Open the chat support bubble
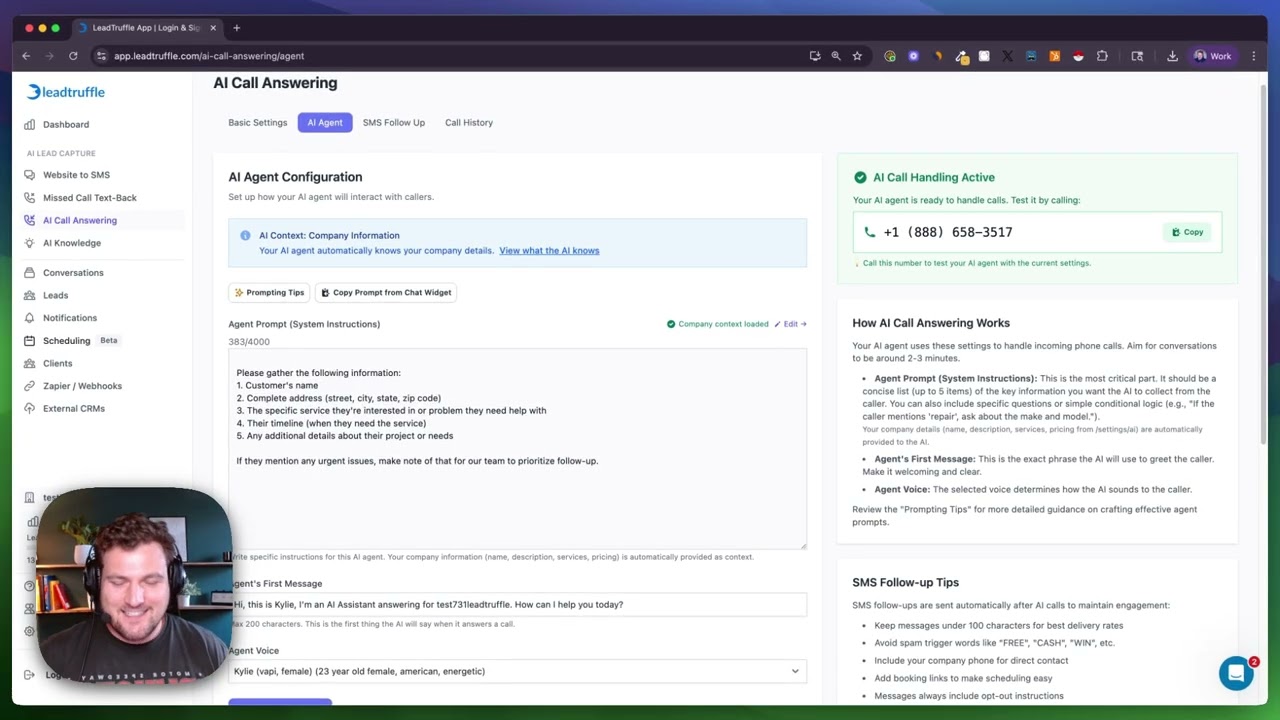 1236,673
